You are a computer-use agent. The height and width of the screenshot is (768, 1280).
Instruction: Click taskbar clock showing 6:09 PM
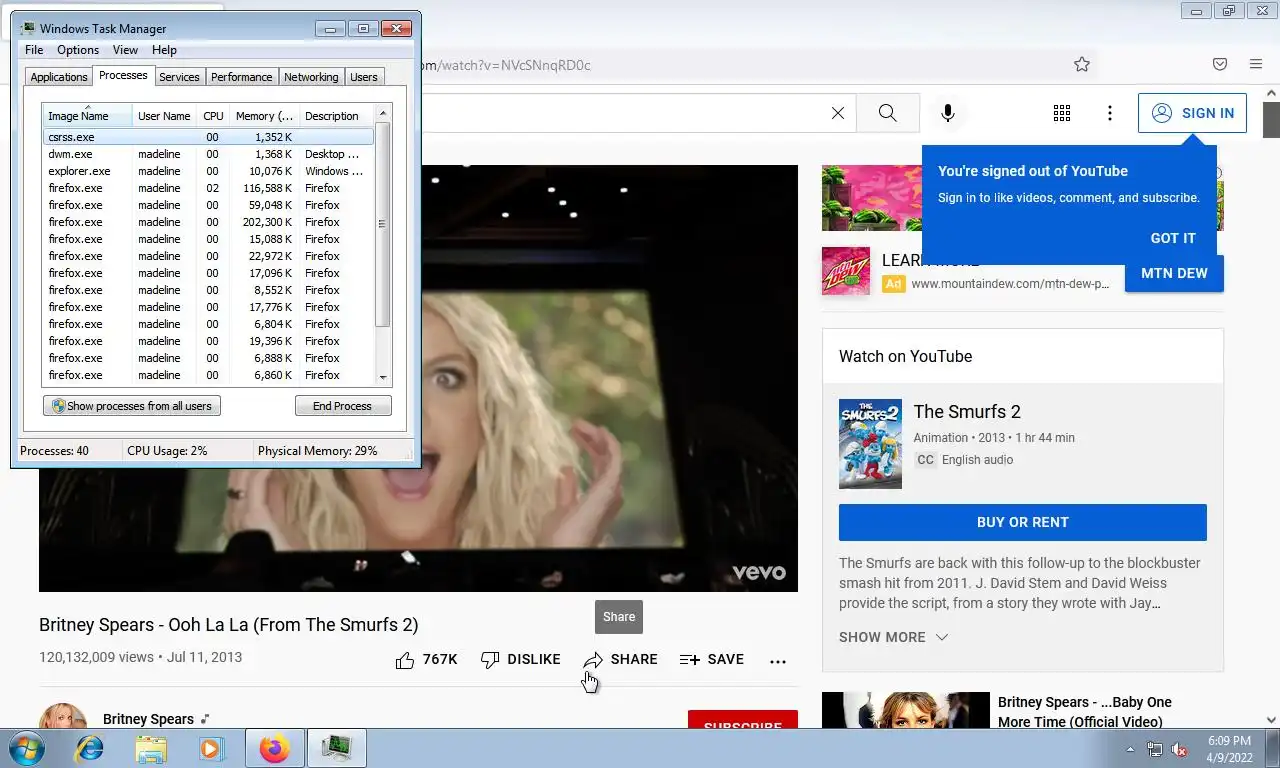click(x=1229, y=749)
